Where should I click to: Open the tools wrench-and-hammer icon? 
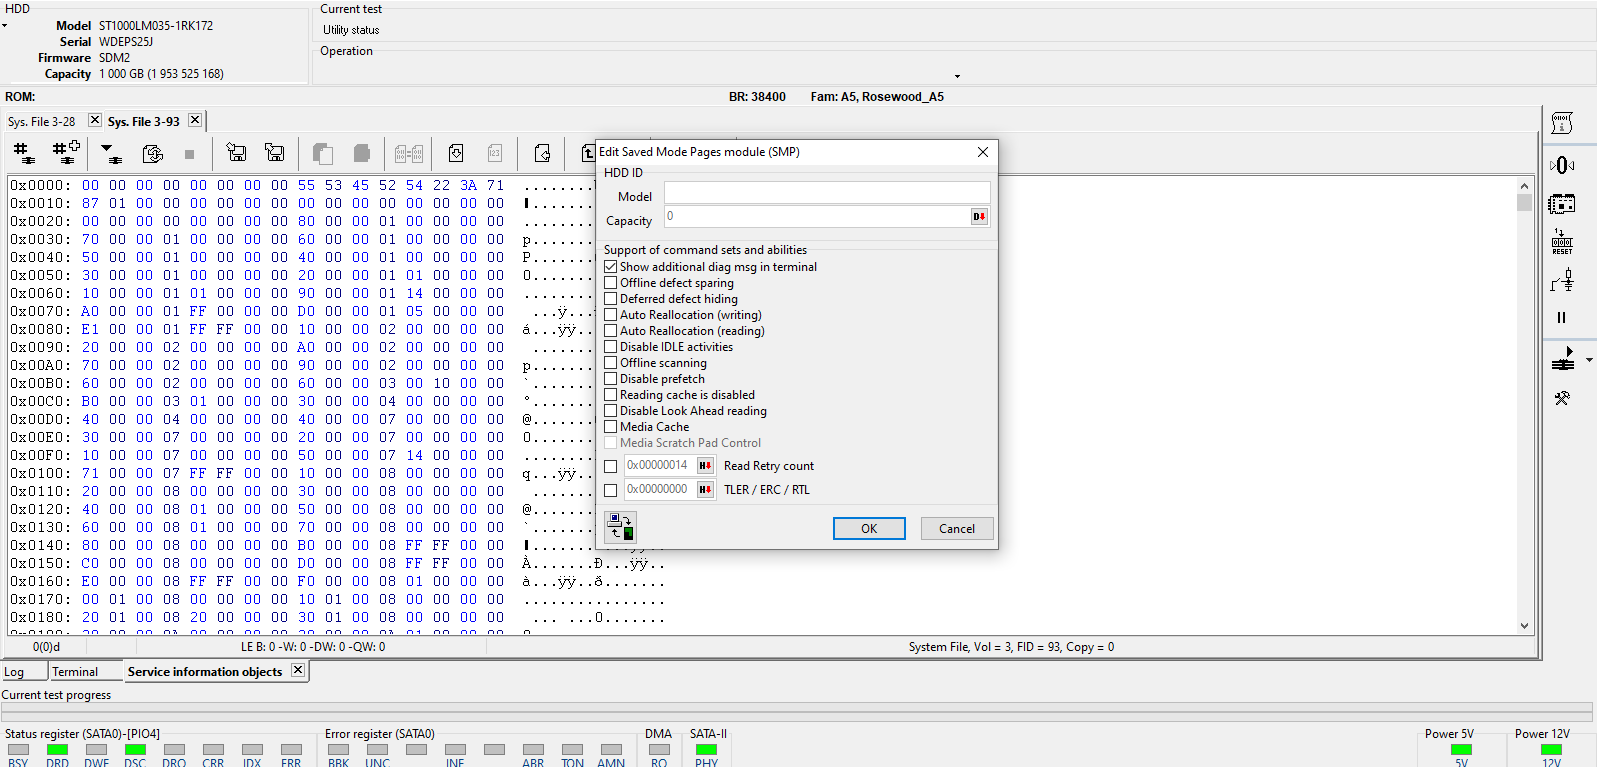(x=1562, y=398)
